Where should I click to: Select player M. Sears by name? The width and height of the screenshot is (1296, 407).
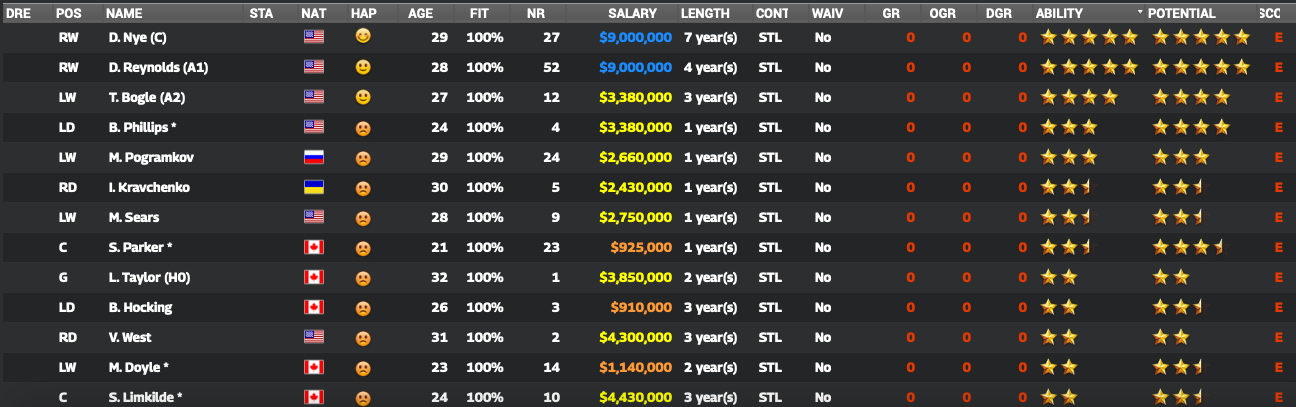(x=133, y=217)
